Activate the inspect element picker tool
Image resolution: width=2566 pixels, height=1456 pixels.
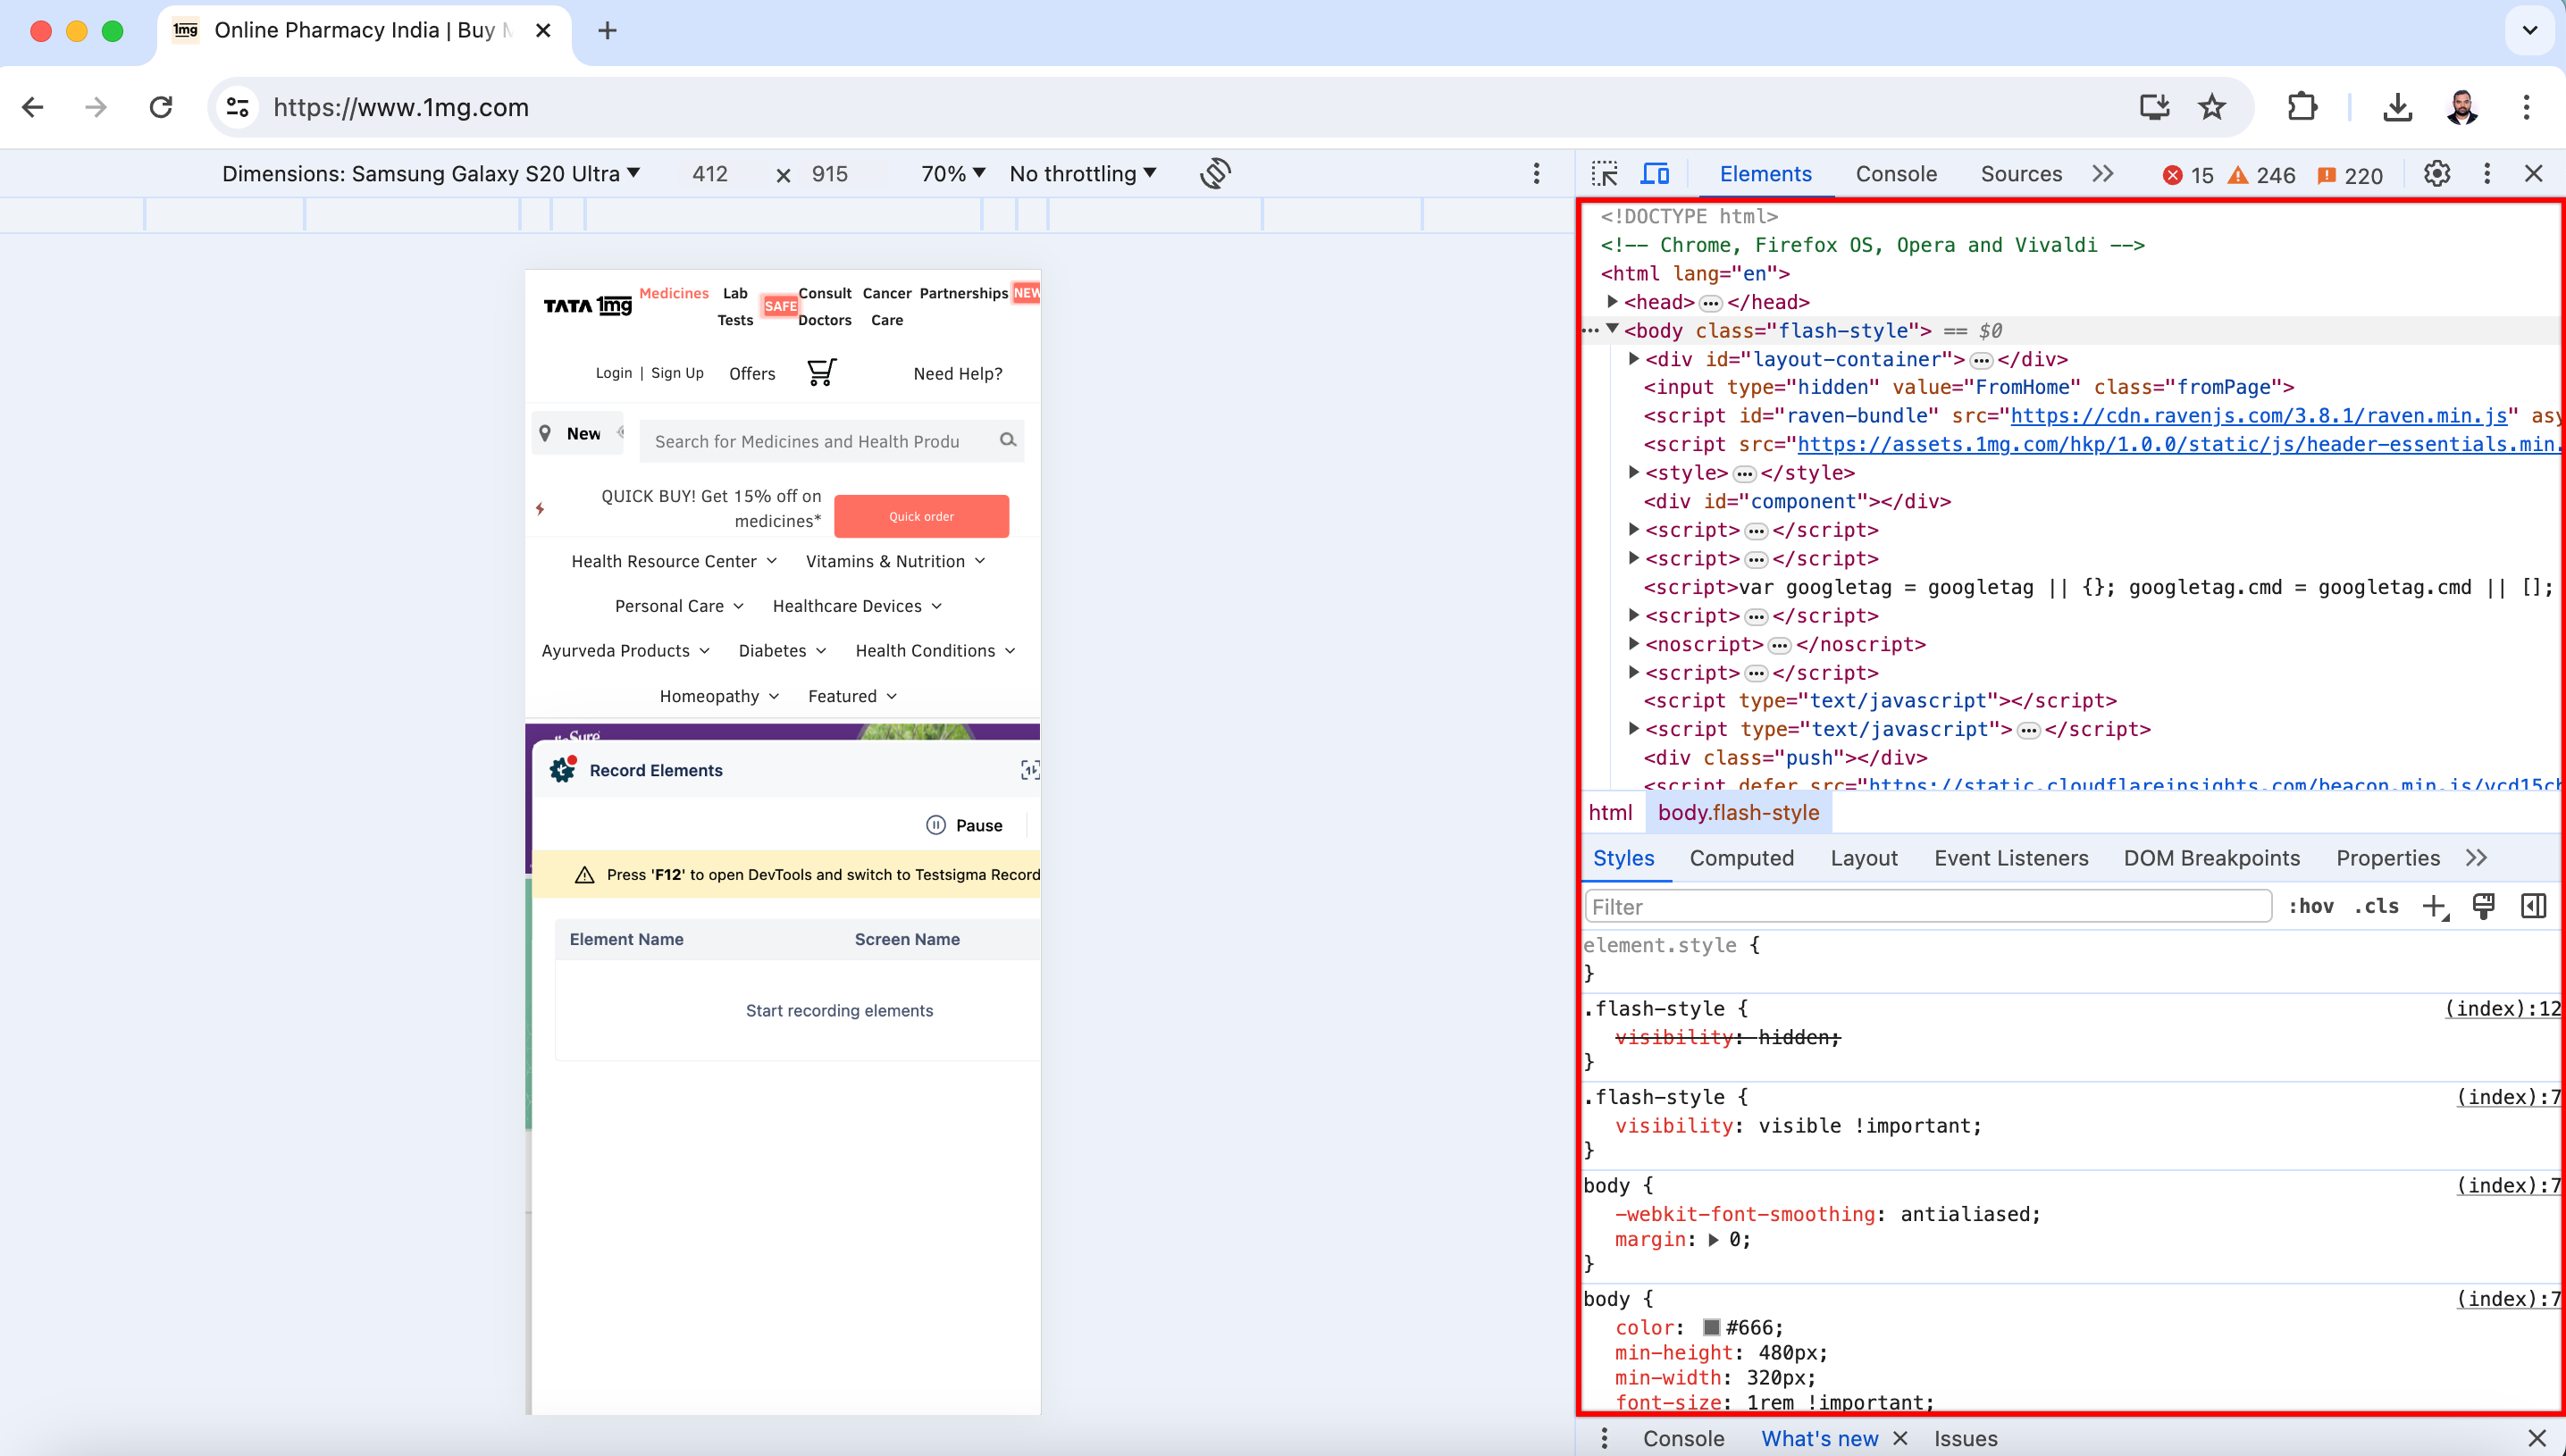click(x=1605, y=174)
